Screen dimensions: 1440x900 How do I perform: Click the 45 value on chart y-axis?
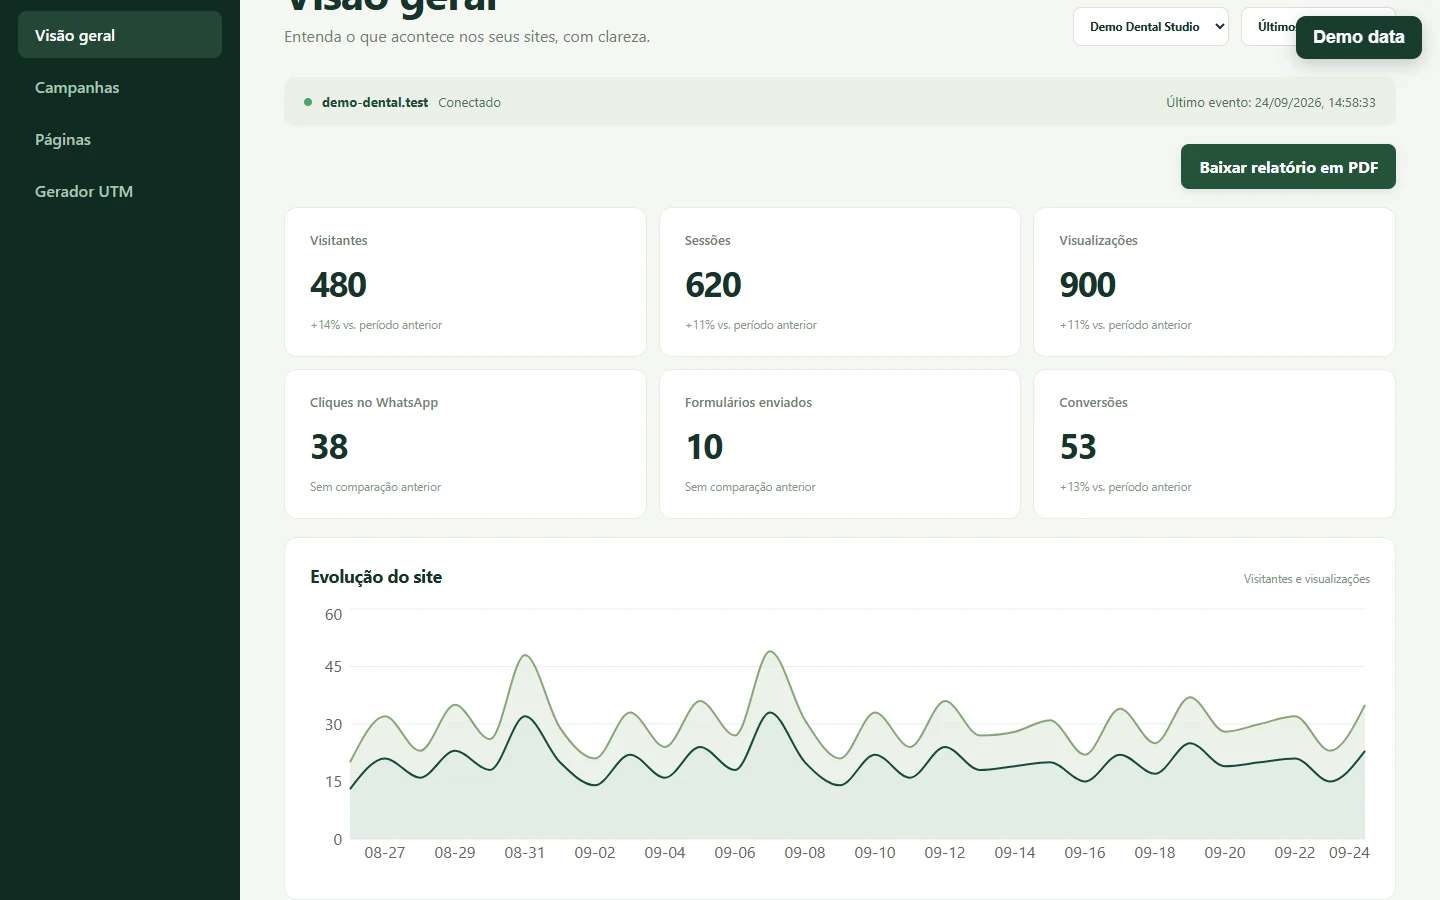(333, 667)
